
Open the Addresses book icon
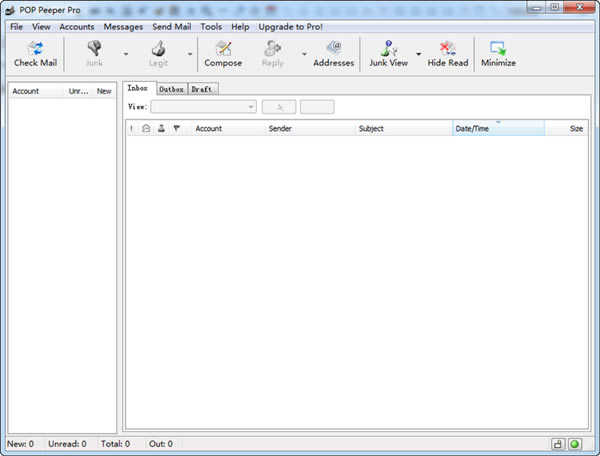(x=333, y=53)
